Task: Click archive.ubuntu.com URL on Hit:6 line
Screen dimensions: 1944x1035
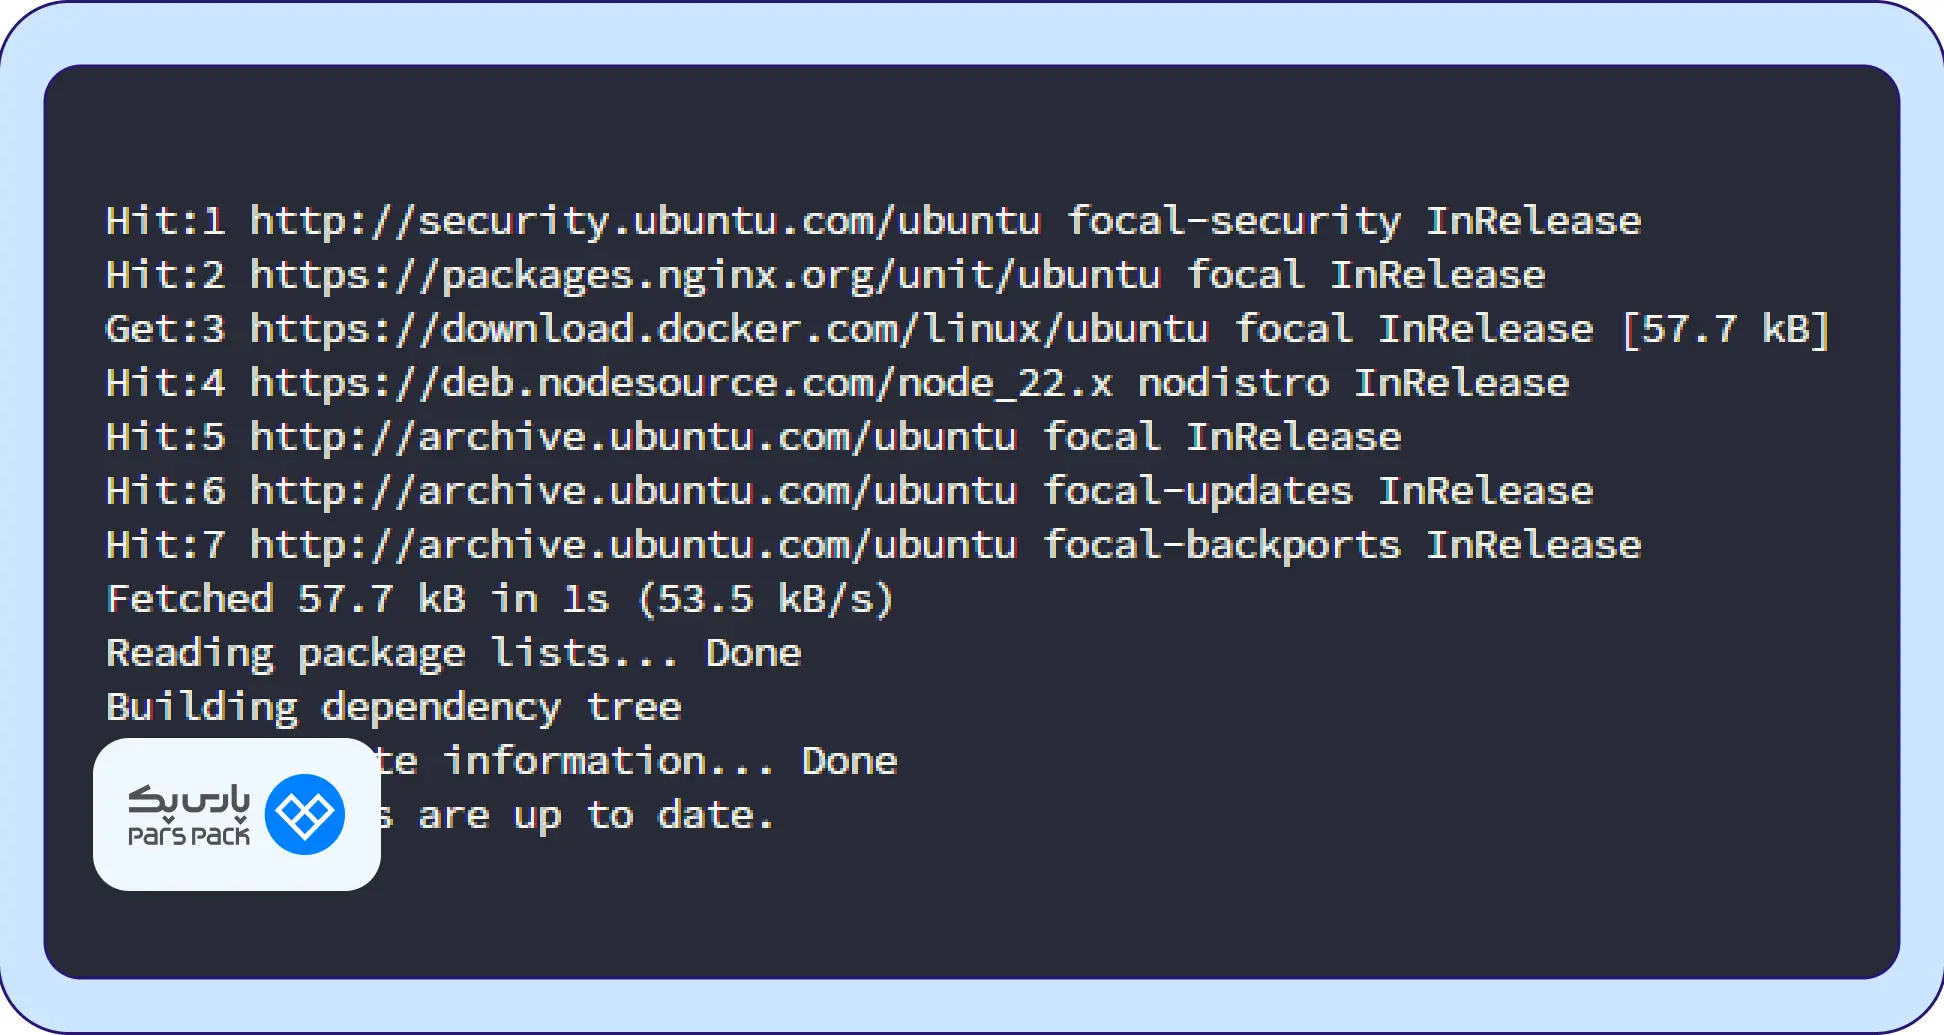Action: pos(633,491)
